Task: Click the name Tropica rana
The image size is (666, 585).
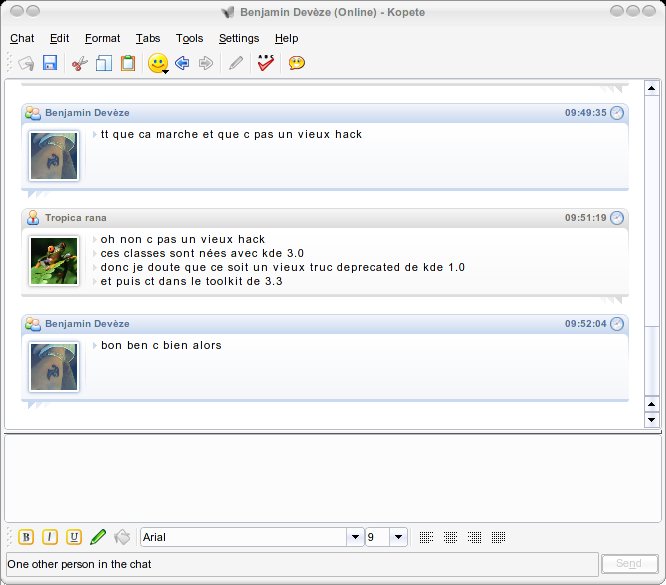Action: coord(76,218)
